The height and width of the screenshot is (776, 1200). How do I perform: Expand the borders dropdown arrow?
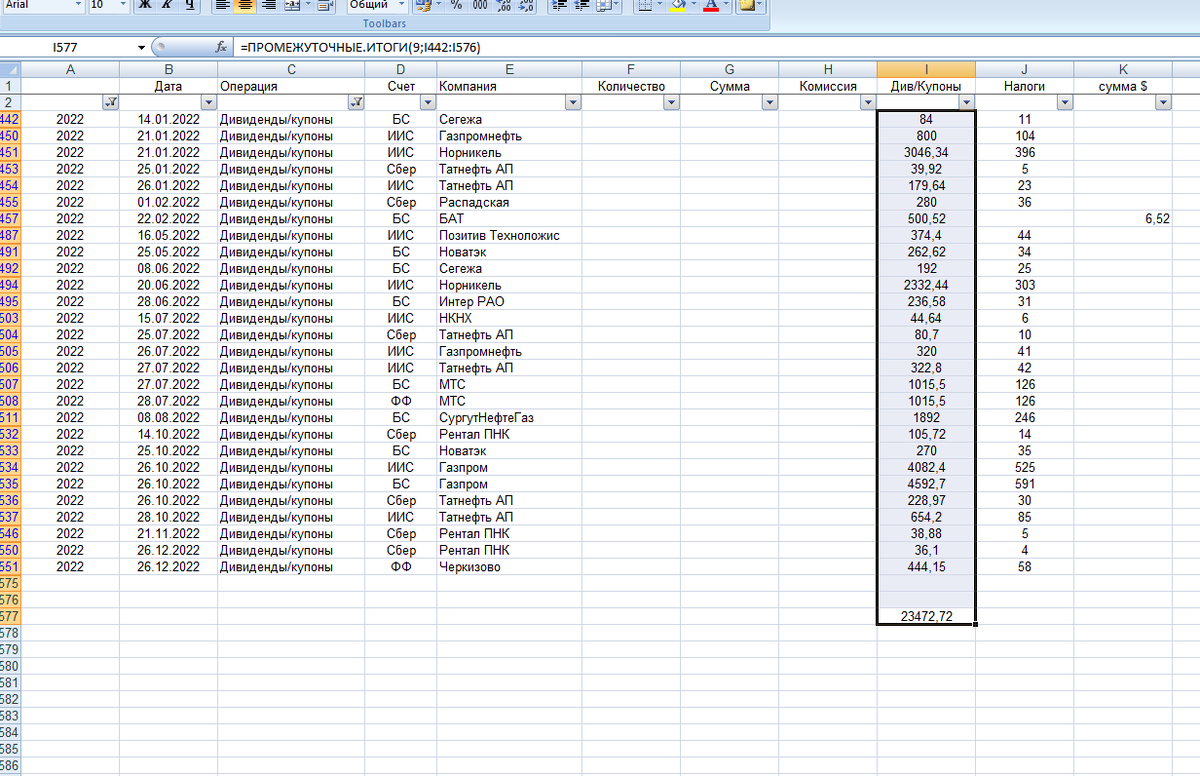coord(659,5)
